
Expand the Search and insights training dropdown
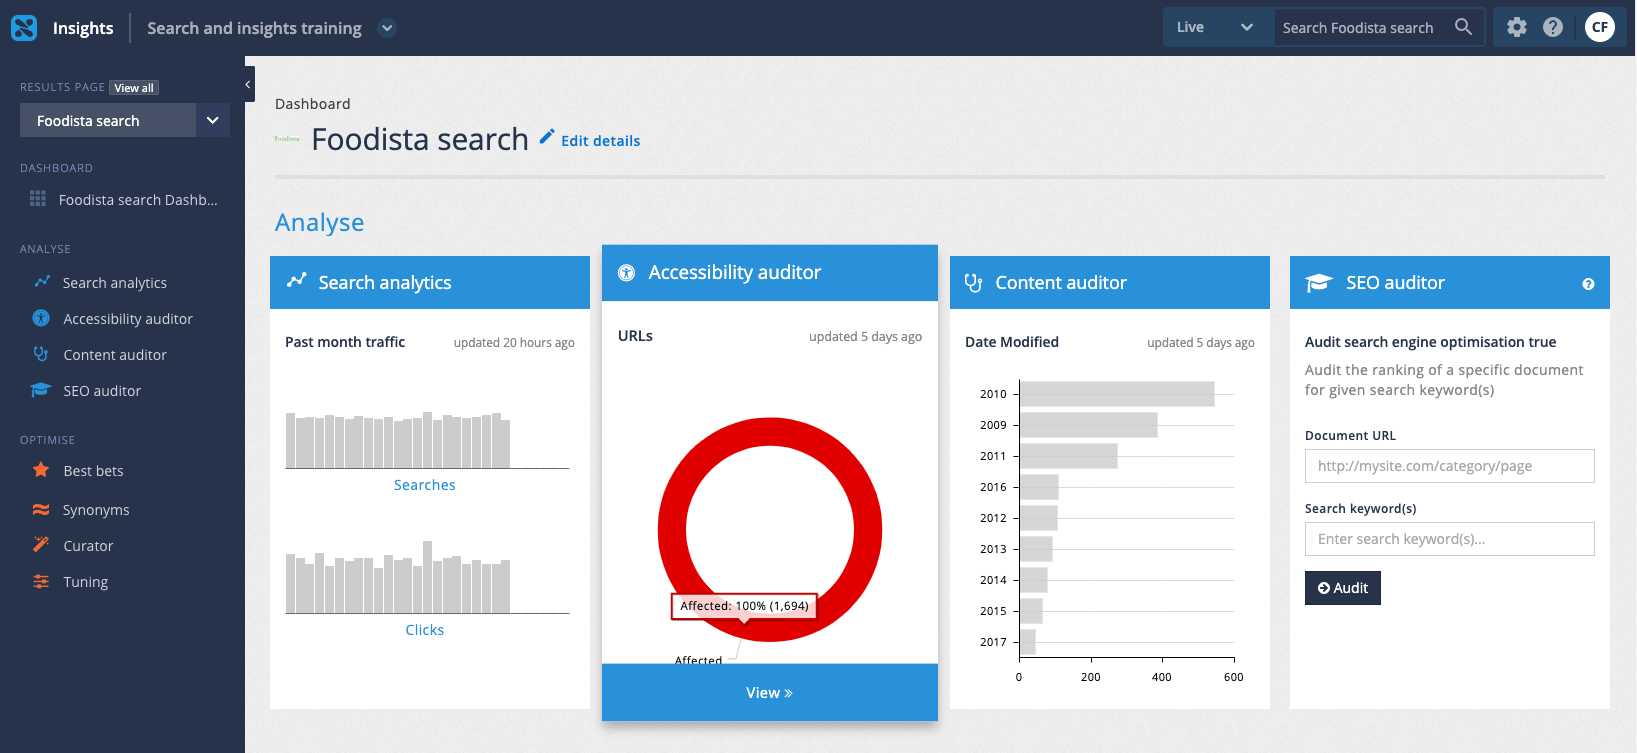pos(387,28)
